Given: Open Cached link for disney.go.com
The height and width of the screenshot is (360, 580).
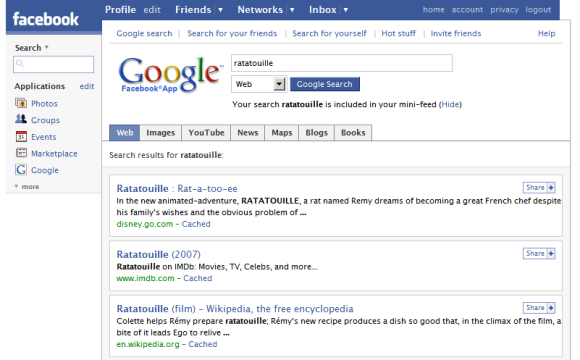Looking at the screenshot, I should click(196, 224).
